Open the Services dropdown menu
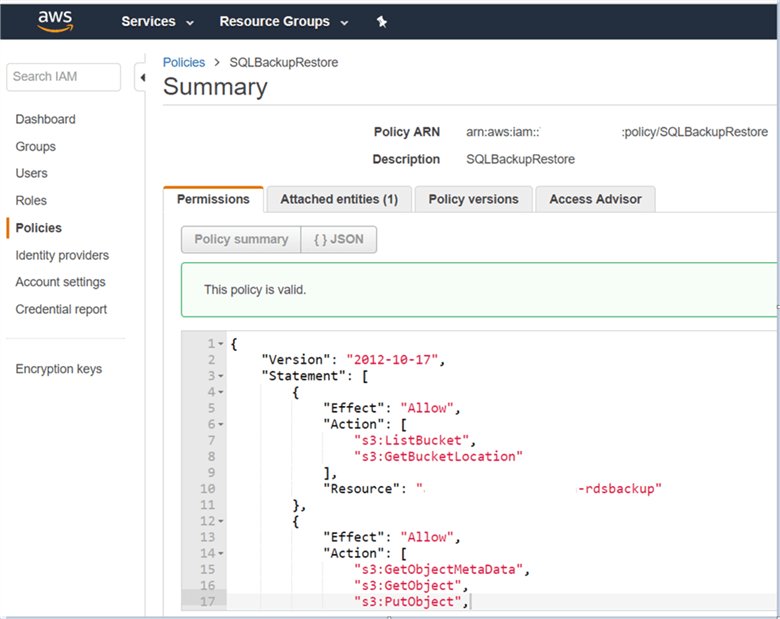 pos(157,22)
